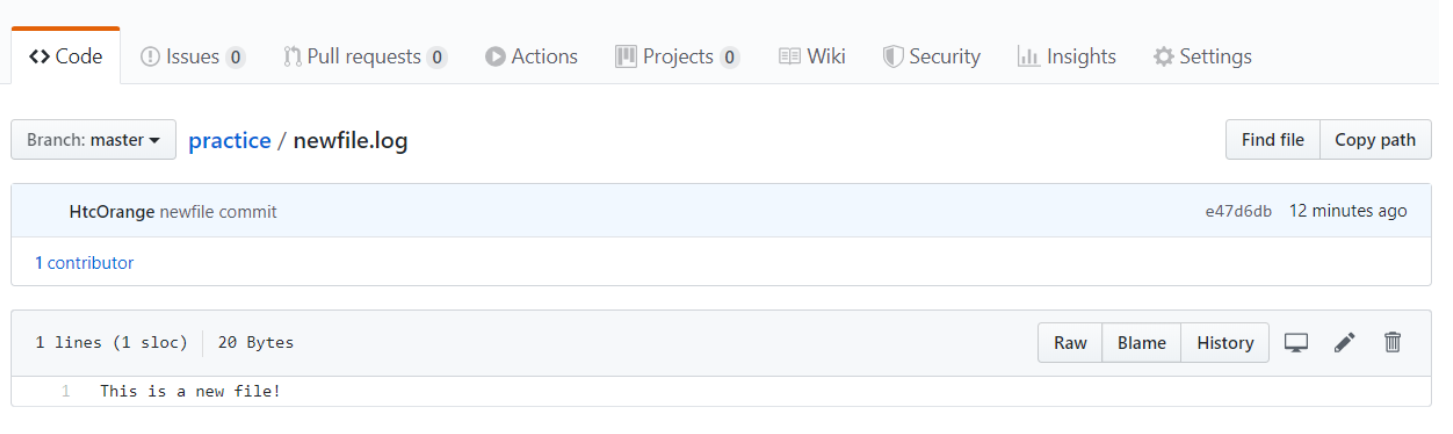Open file in GitHub Desktop monitor icon

coord(1296,343)
